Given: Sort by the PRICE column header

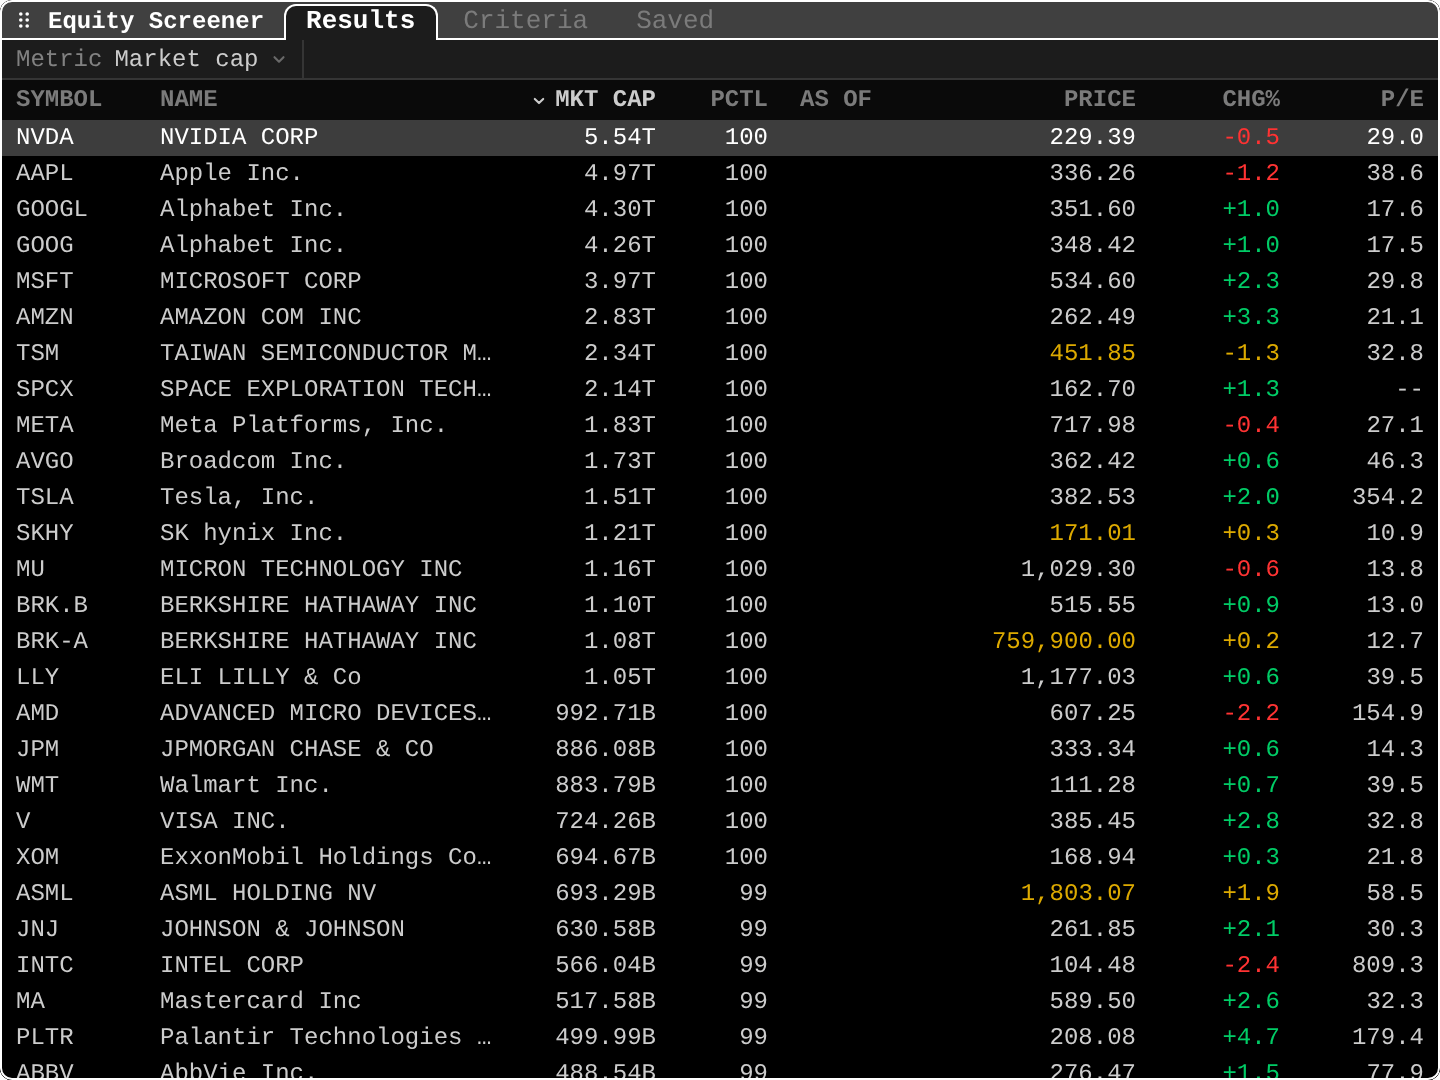Looking at the screenshot, I should (1100, 99).
